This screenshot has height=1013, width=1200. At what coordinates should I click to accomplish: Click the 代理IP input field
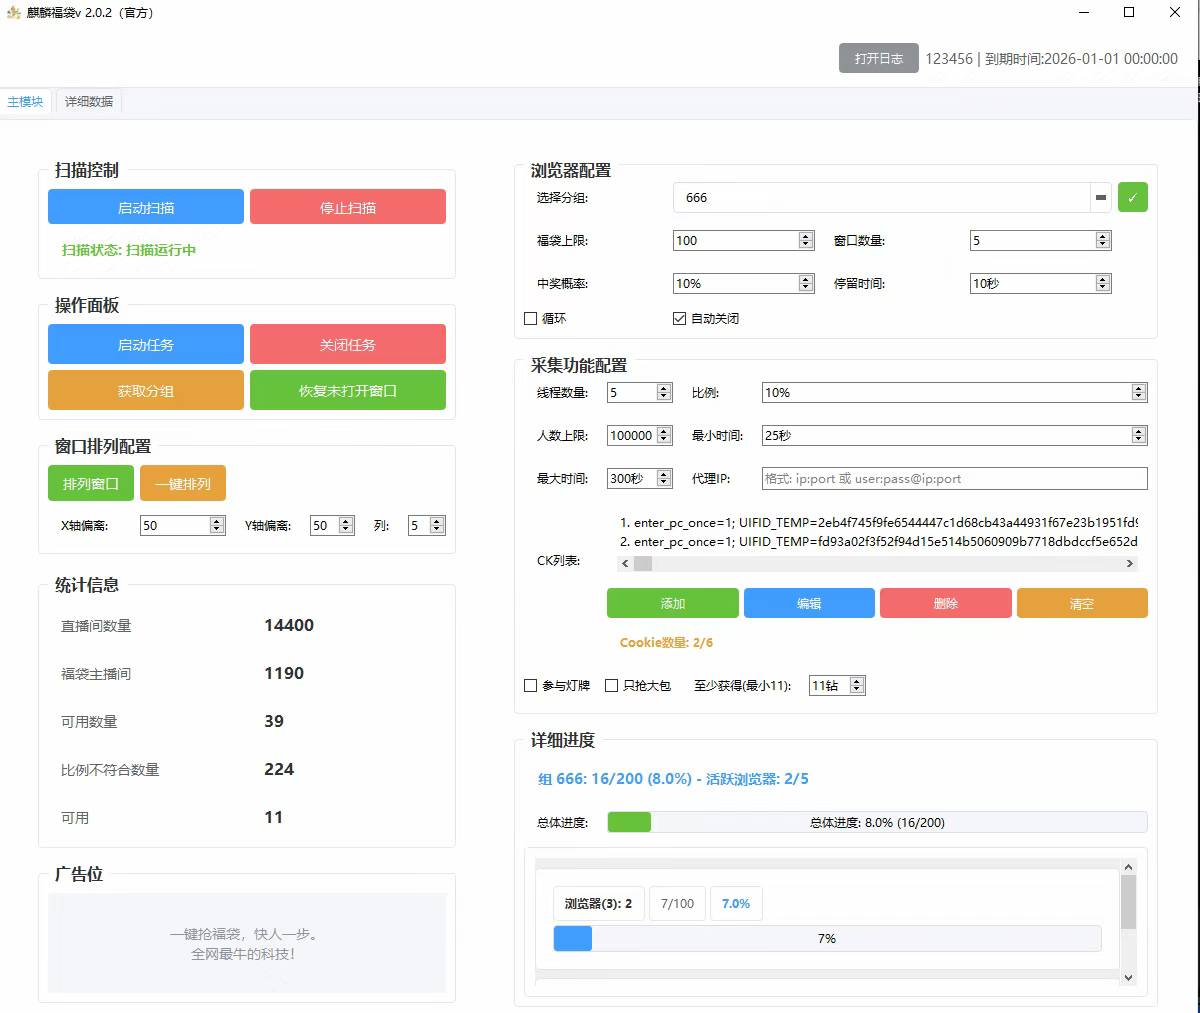pos(954,478)
